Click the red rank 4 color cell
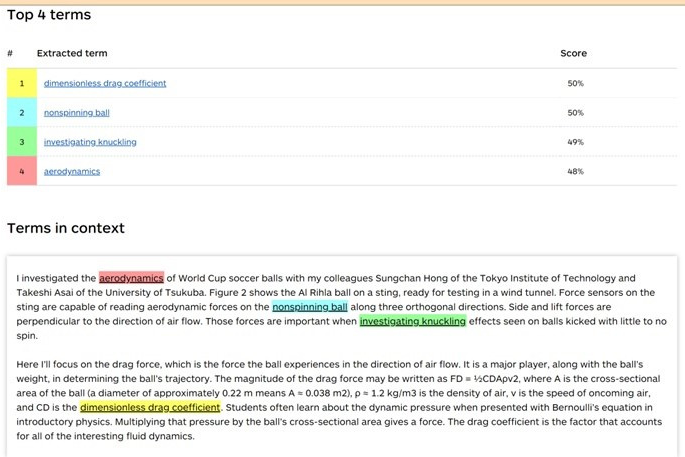This screenshot has width=685, height=457. 22,171
